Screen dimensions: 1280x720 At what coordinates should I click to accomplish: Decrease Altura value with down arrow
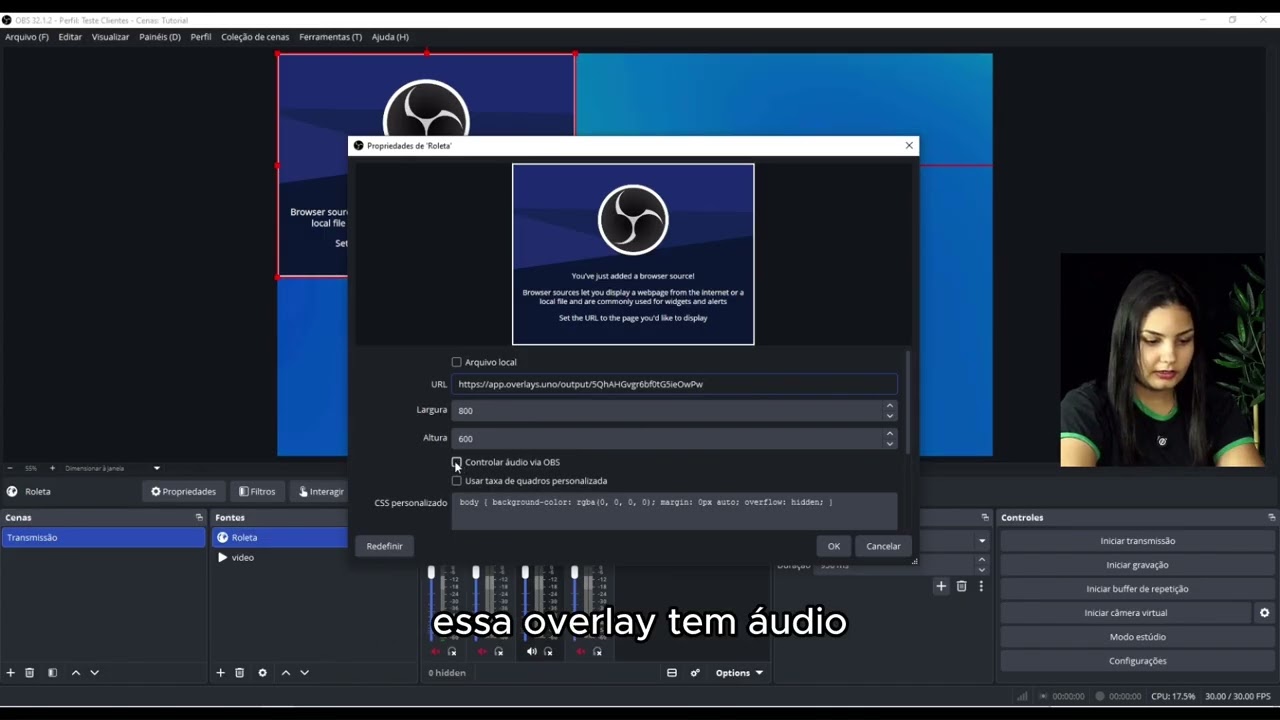pos(889,443)
